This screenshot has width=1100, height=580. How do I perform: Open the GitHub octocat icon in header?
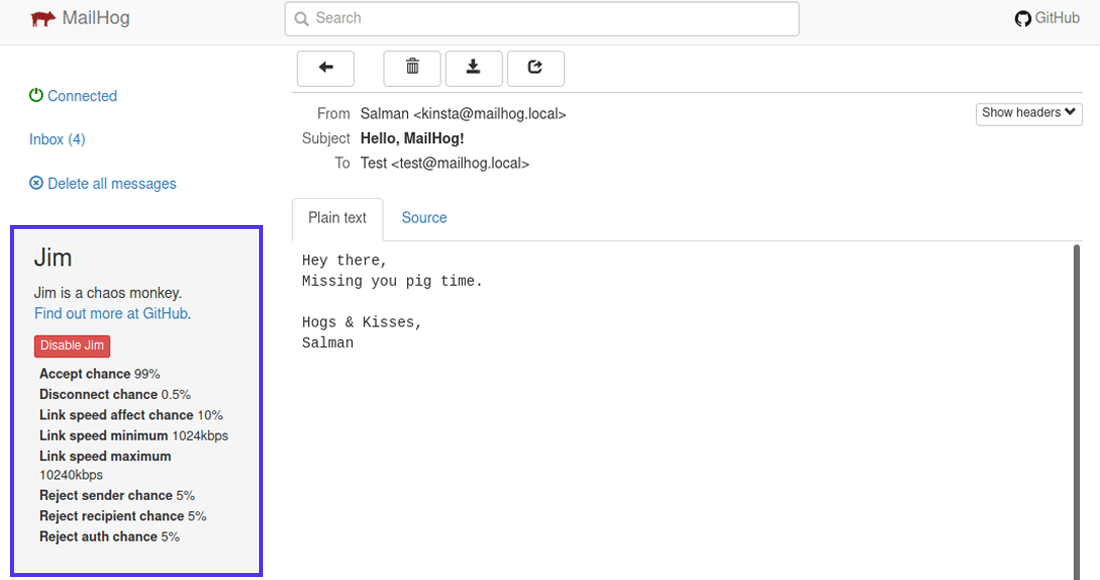coord(1022,18)
